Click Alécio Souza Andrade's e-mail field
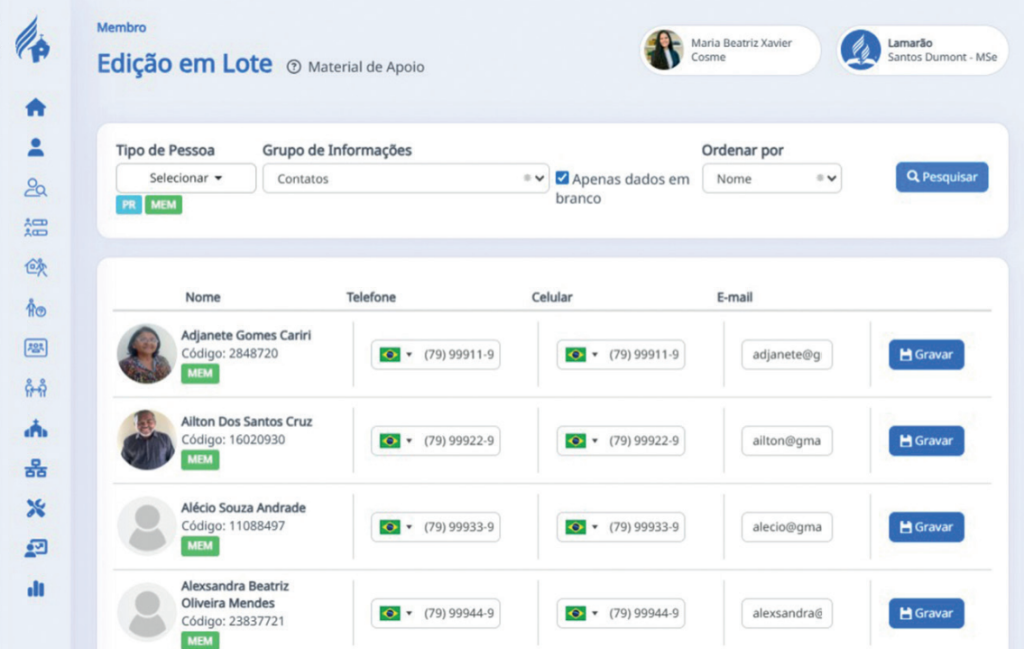The height and width of the screenshot is (649, 1024). click(x=787, y=527)
